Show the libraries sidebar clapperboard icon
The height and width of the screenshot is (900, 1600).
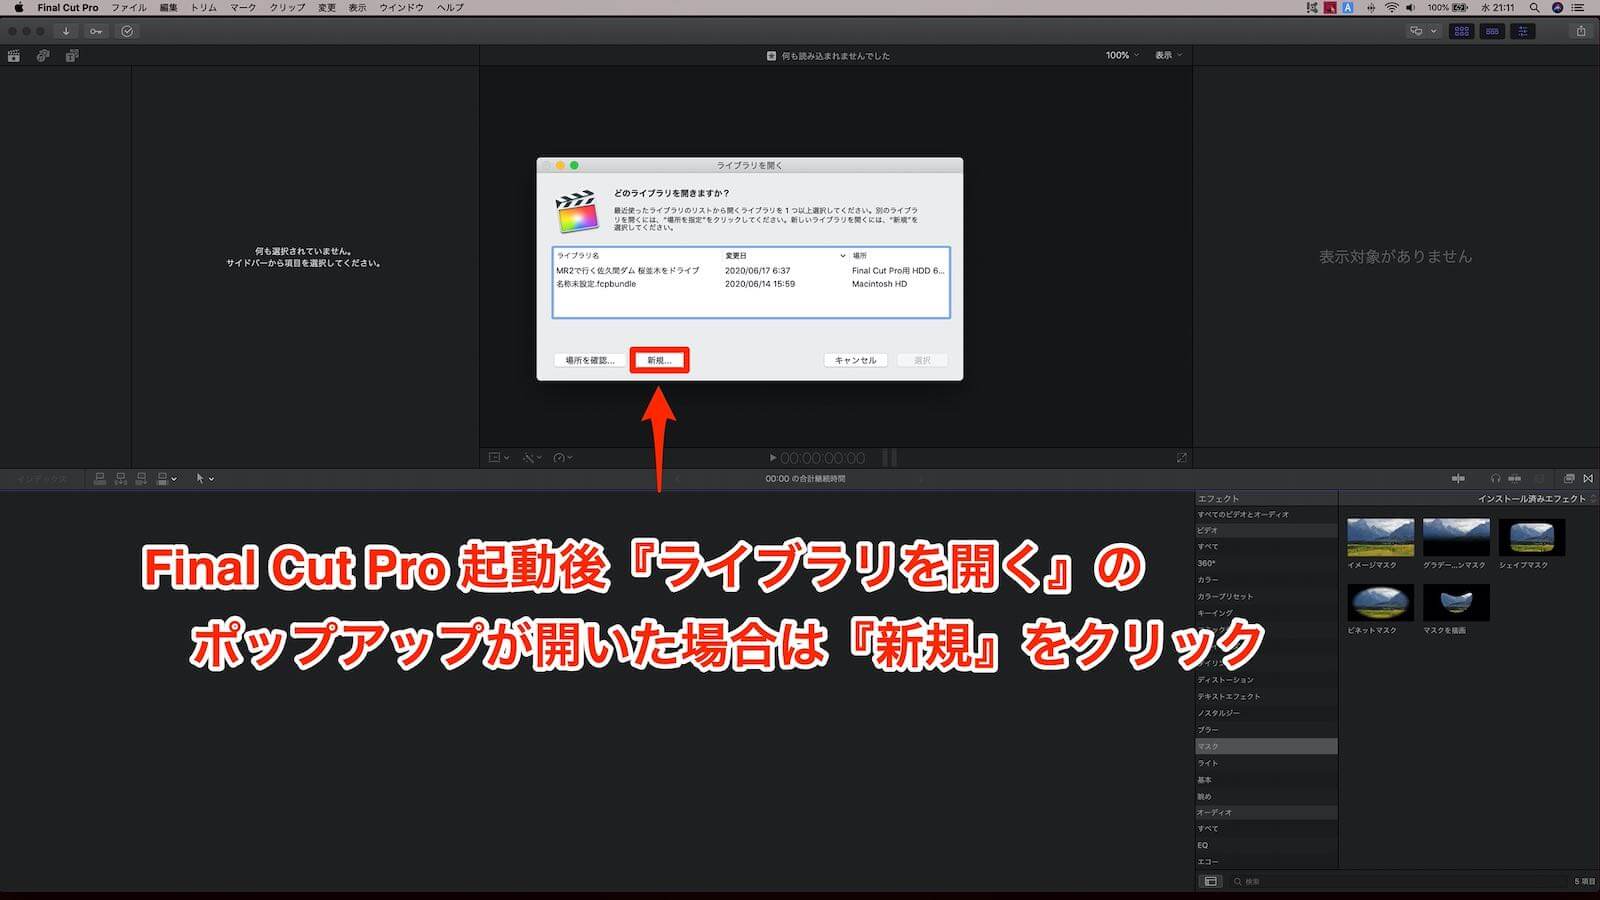click(14, 56)
